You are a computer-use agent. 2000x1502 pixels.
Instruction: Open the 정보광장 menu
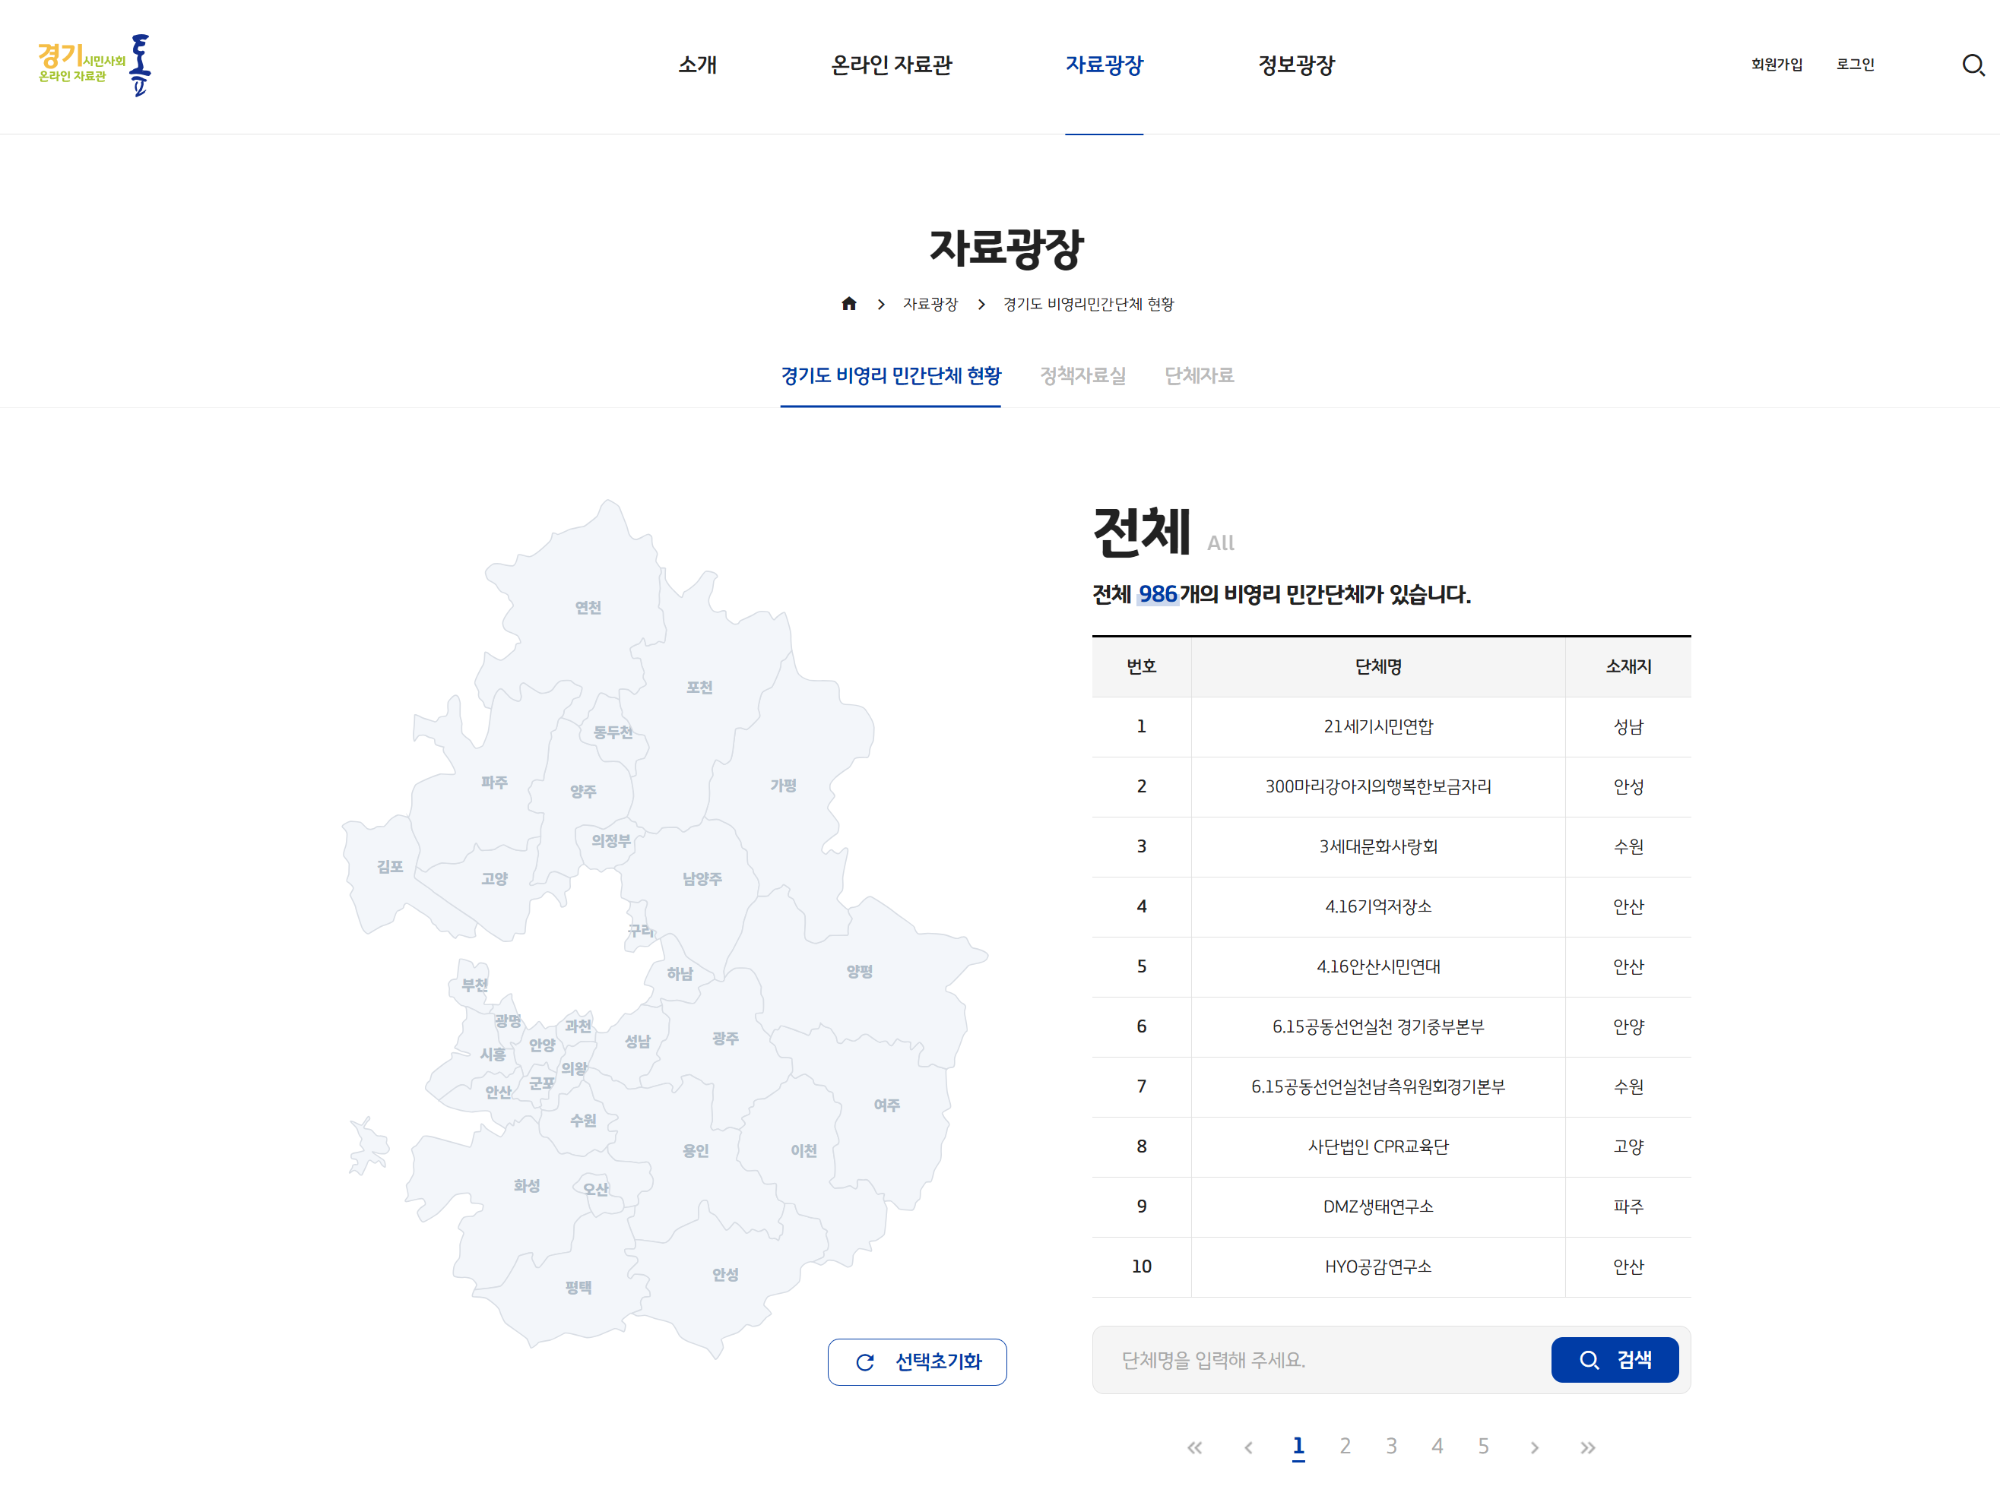point(1296,65)
